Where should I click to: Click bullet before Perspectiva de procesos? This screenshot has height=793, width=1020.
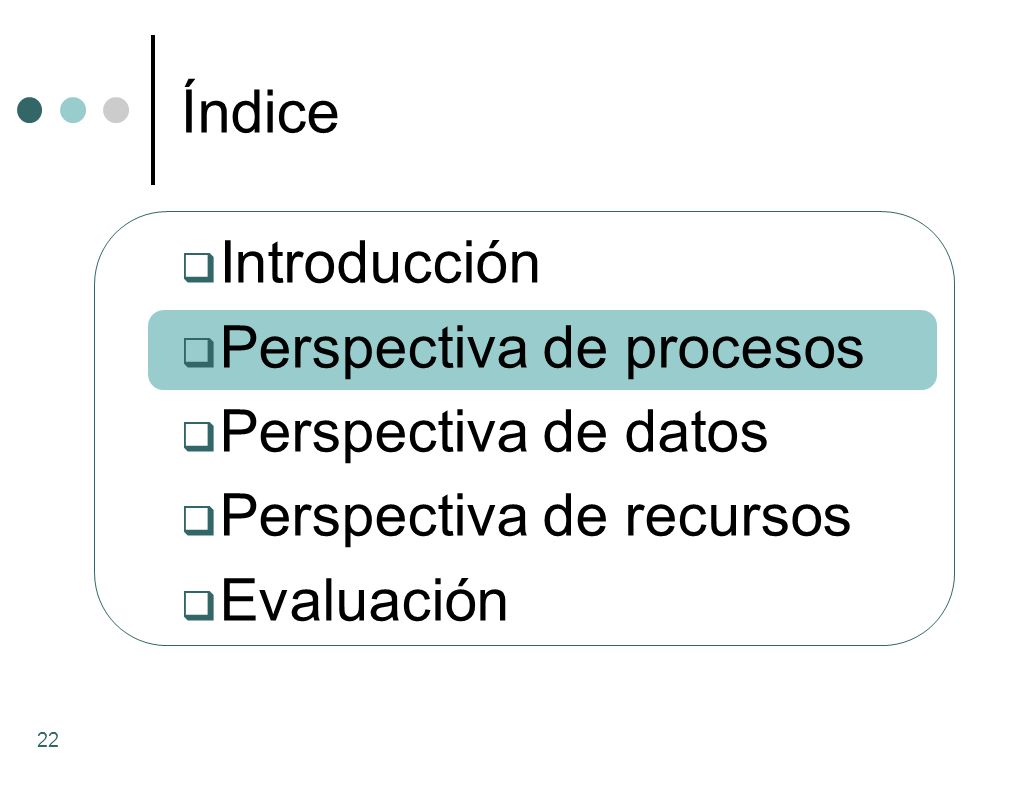198,352
